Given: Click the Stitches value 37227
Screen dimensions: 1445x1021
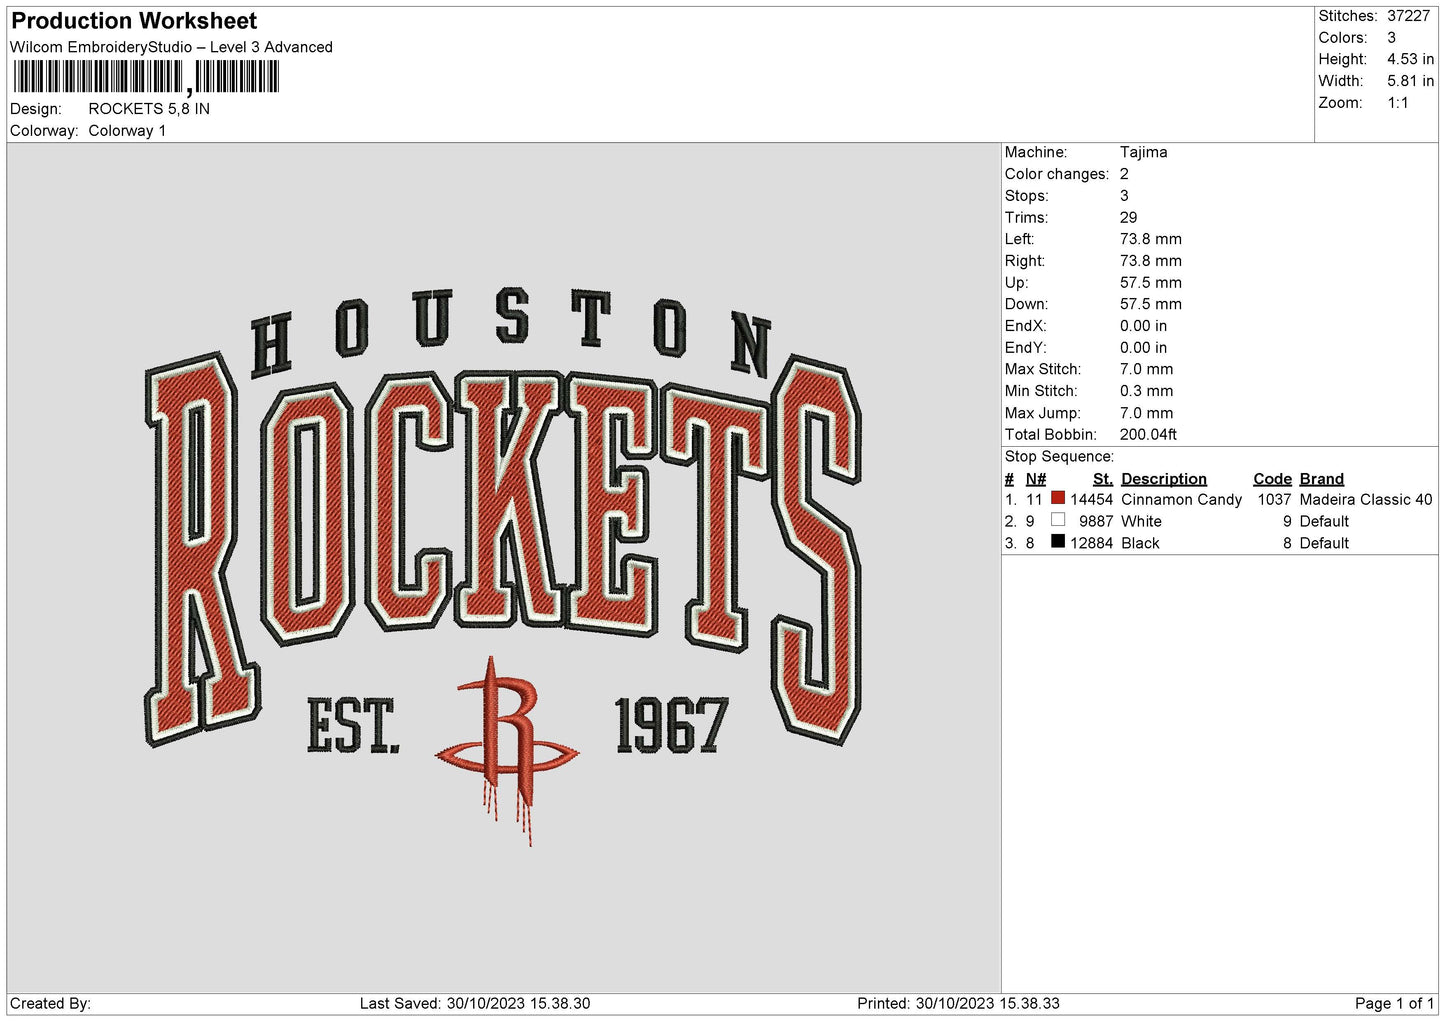Looking at the screenshot, I should click(1409, 16).
